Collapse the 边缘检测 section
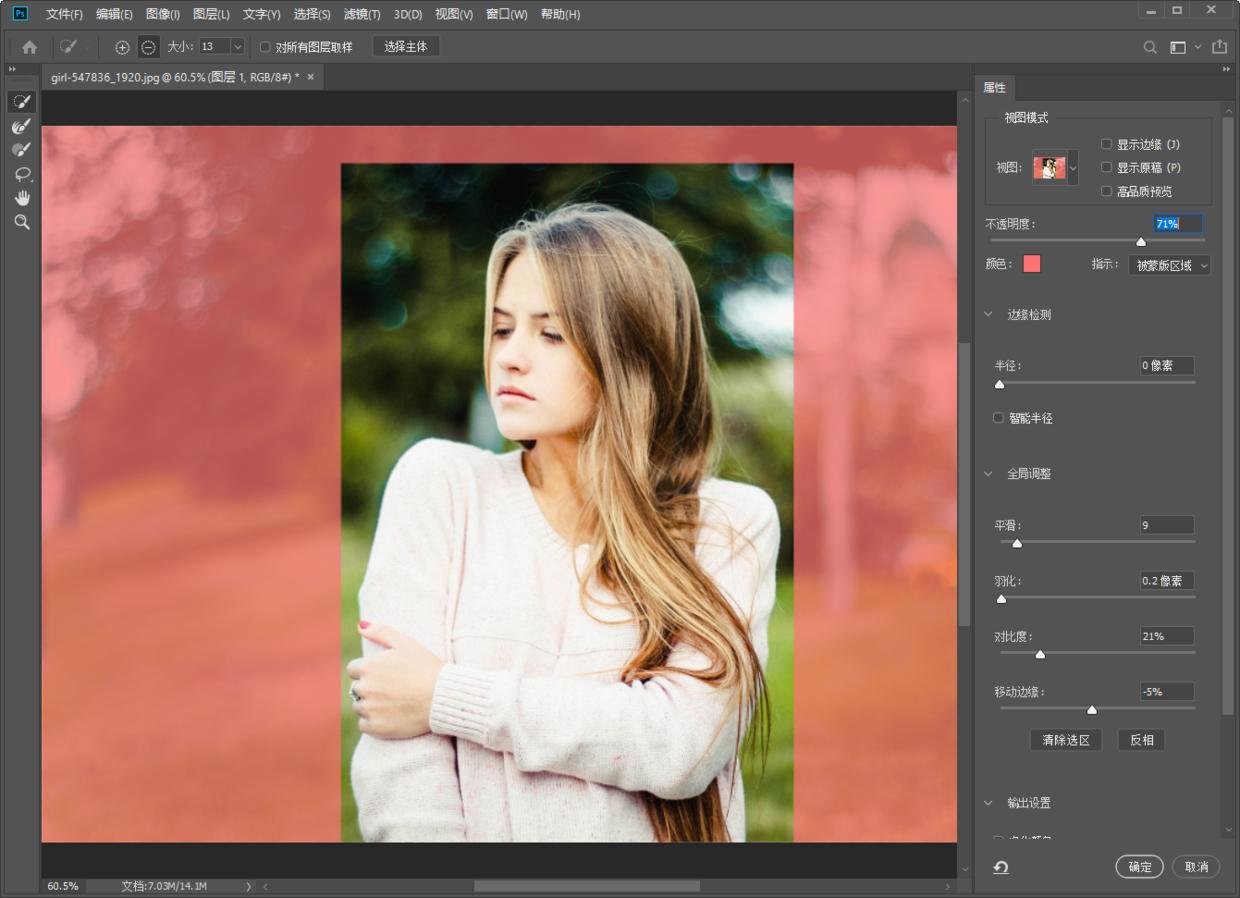The width and height of the screenshot is (1240, 898). 988,315
